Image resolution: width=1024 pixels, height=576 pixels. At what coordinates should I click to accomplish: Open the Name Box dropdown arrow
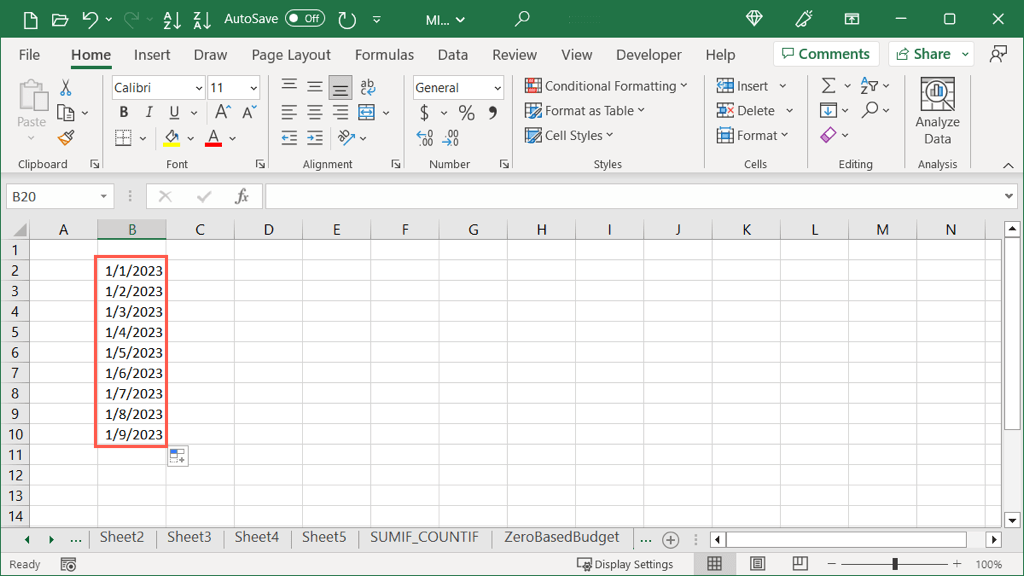[103, 196]
